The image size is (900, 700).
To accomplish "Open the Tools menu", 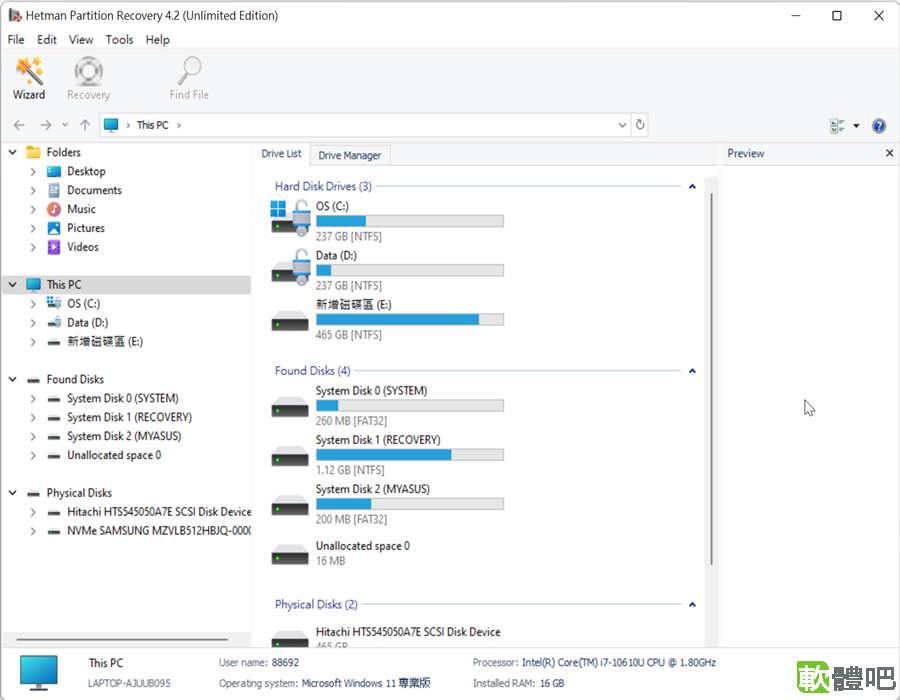I will 119,40.
